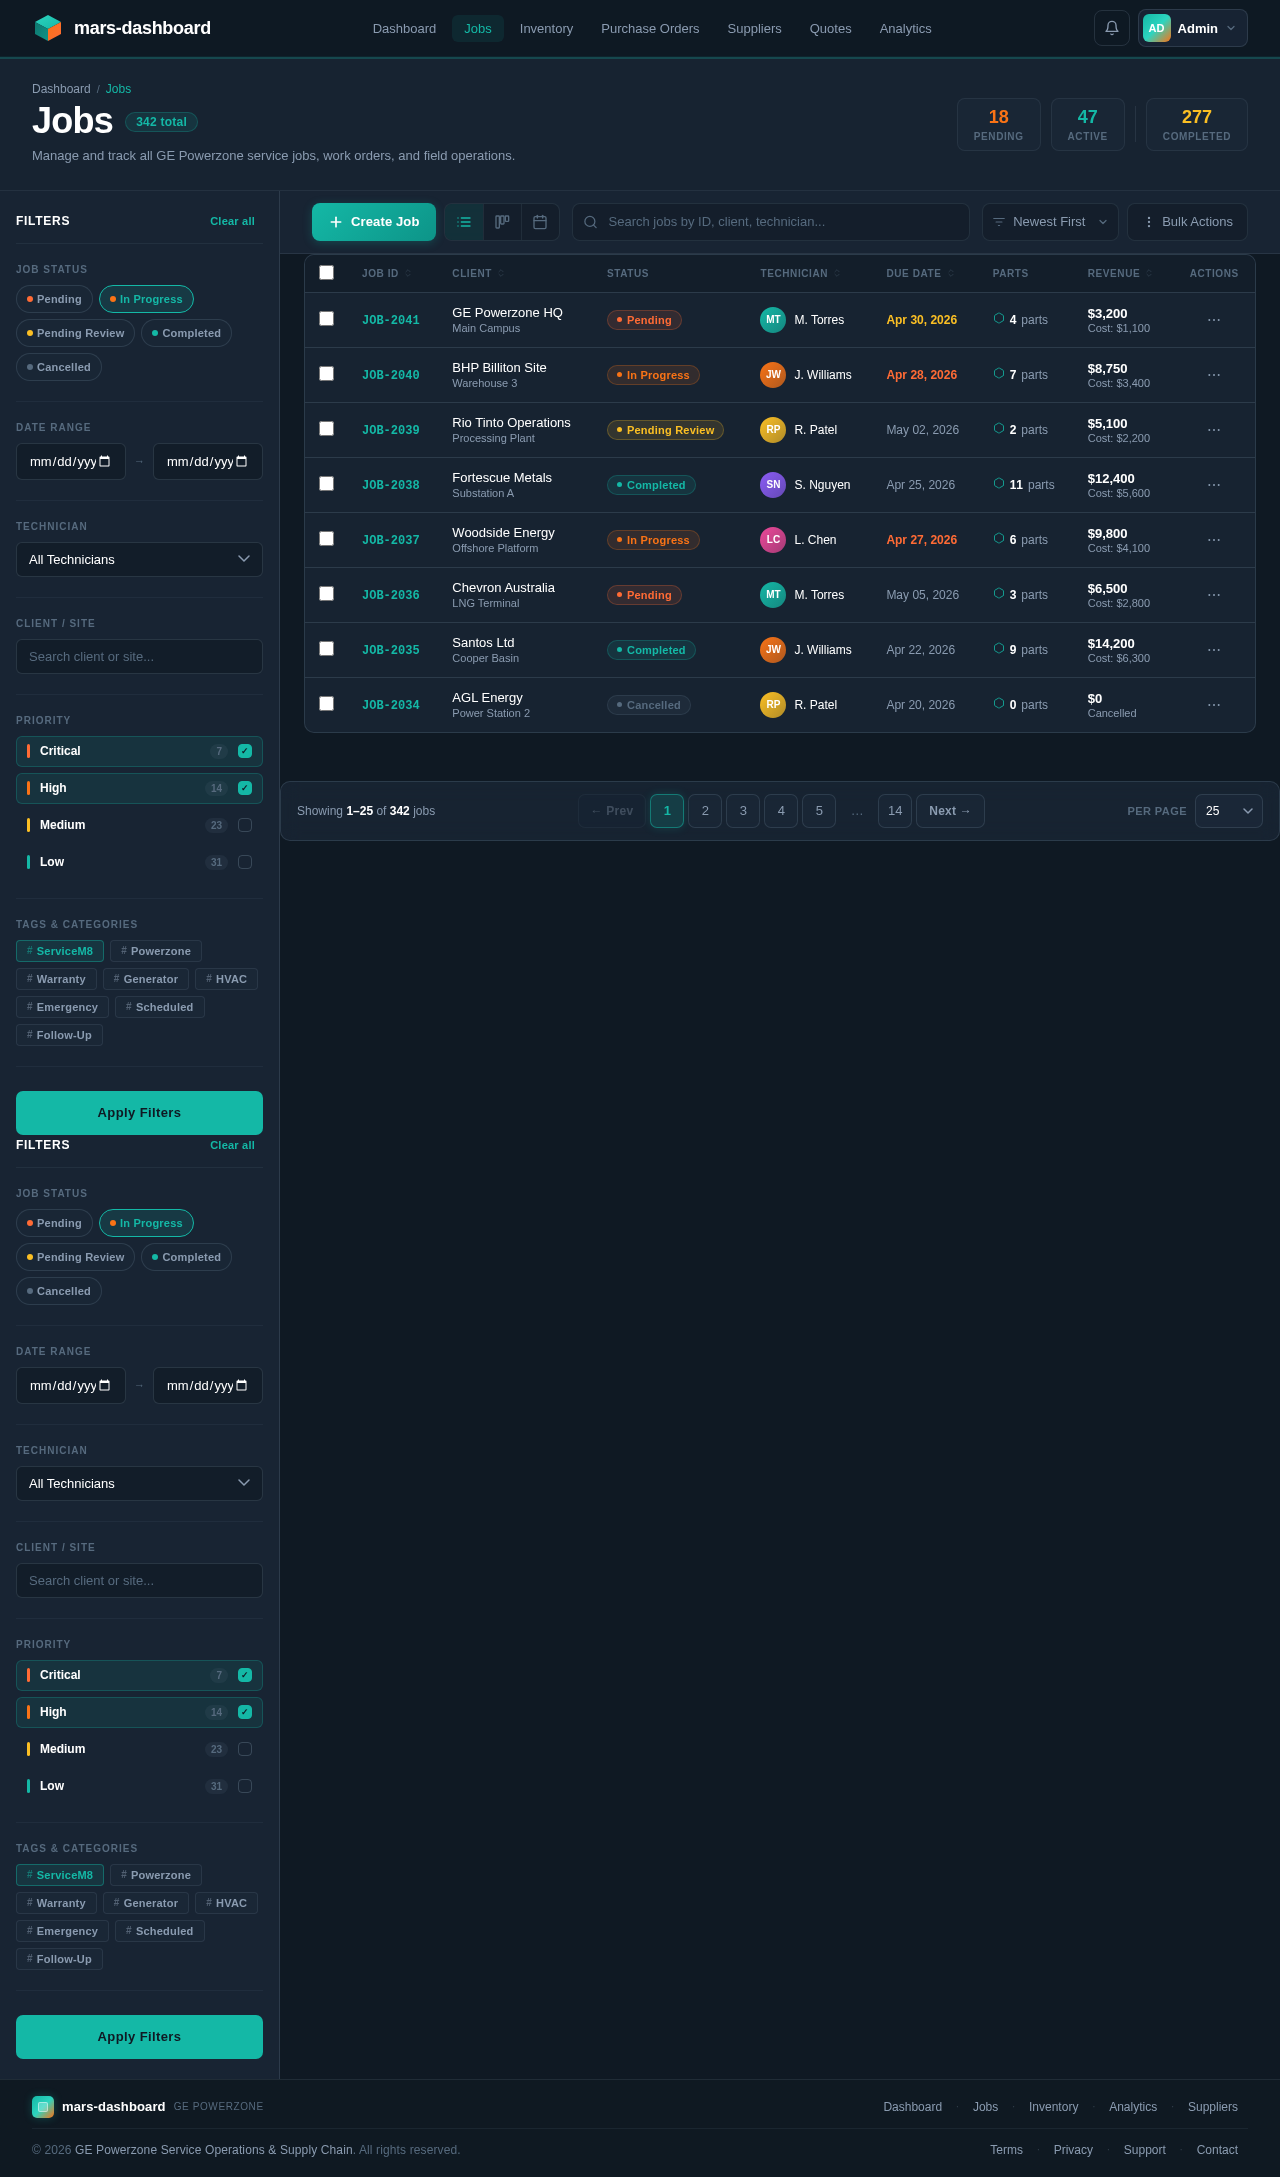Check the JOB-2035 row checkbox
Screen dimensions: 1280x2177
326,649
